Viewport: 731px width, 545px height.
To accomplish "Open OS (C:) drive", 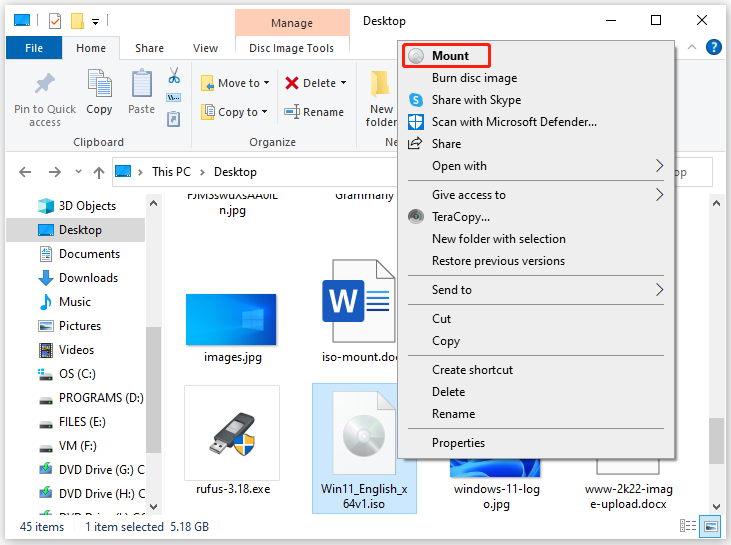I will (77, 374).
